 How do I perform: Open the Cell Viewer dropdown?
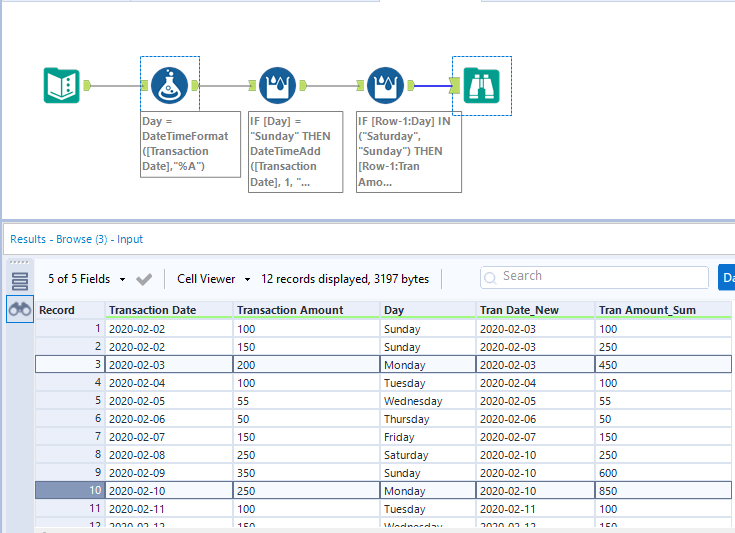[214, 279]
